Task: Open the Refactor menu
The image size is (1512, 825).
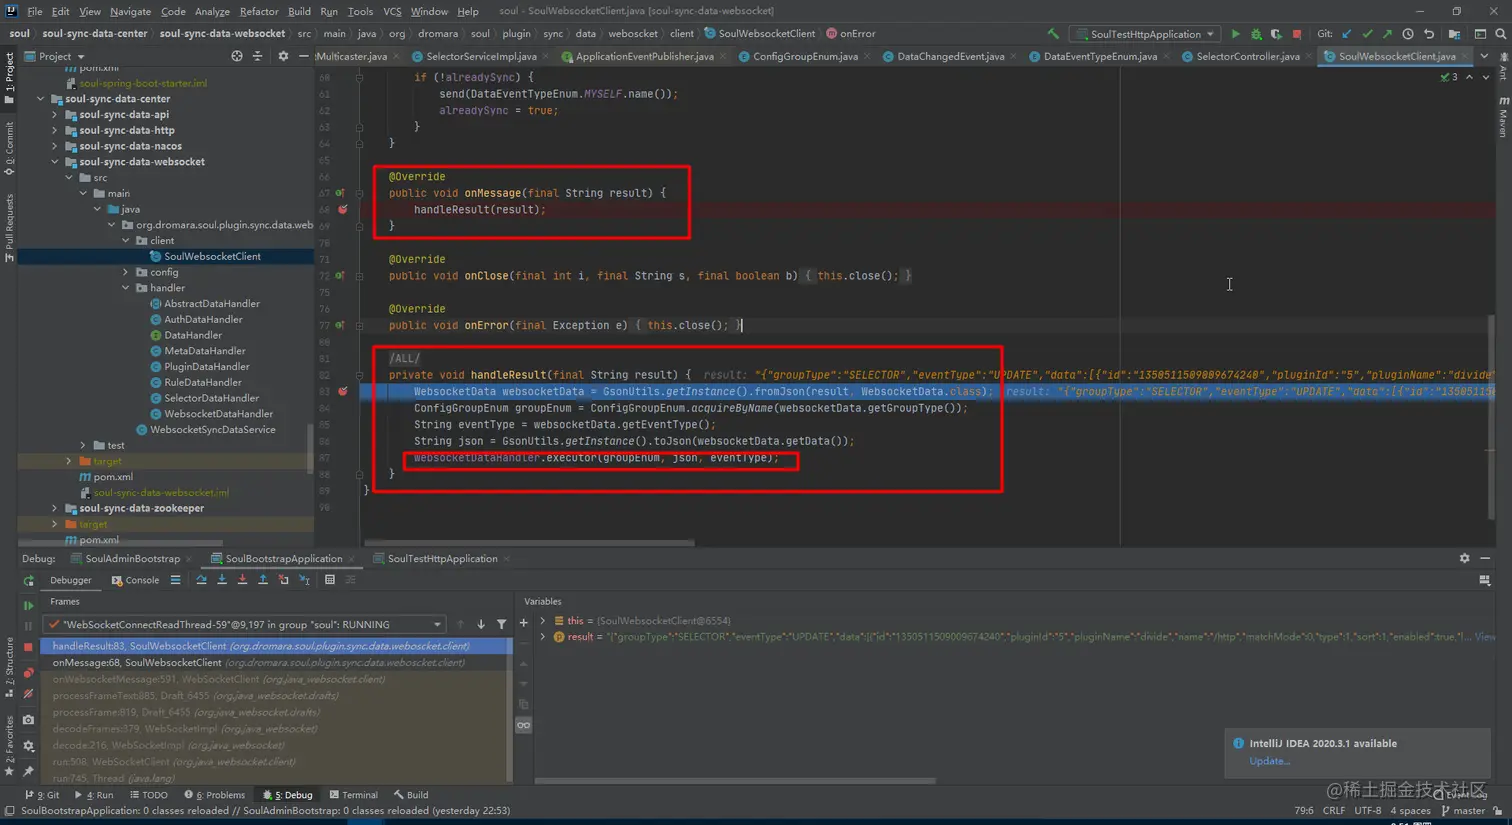Action: pyautogui.click(x=258, y=11)
